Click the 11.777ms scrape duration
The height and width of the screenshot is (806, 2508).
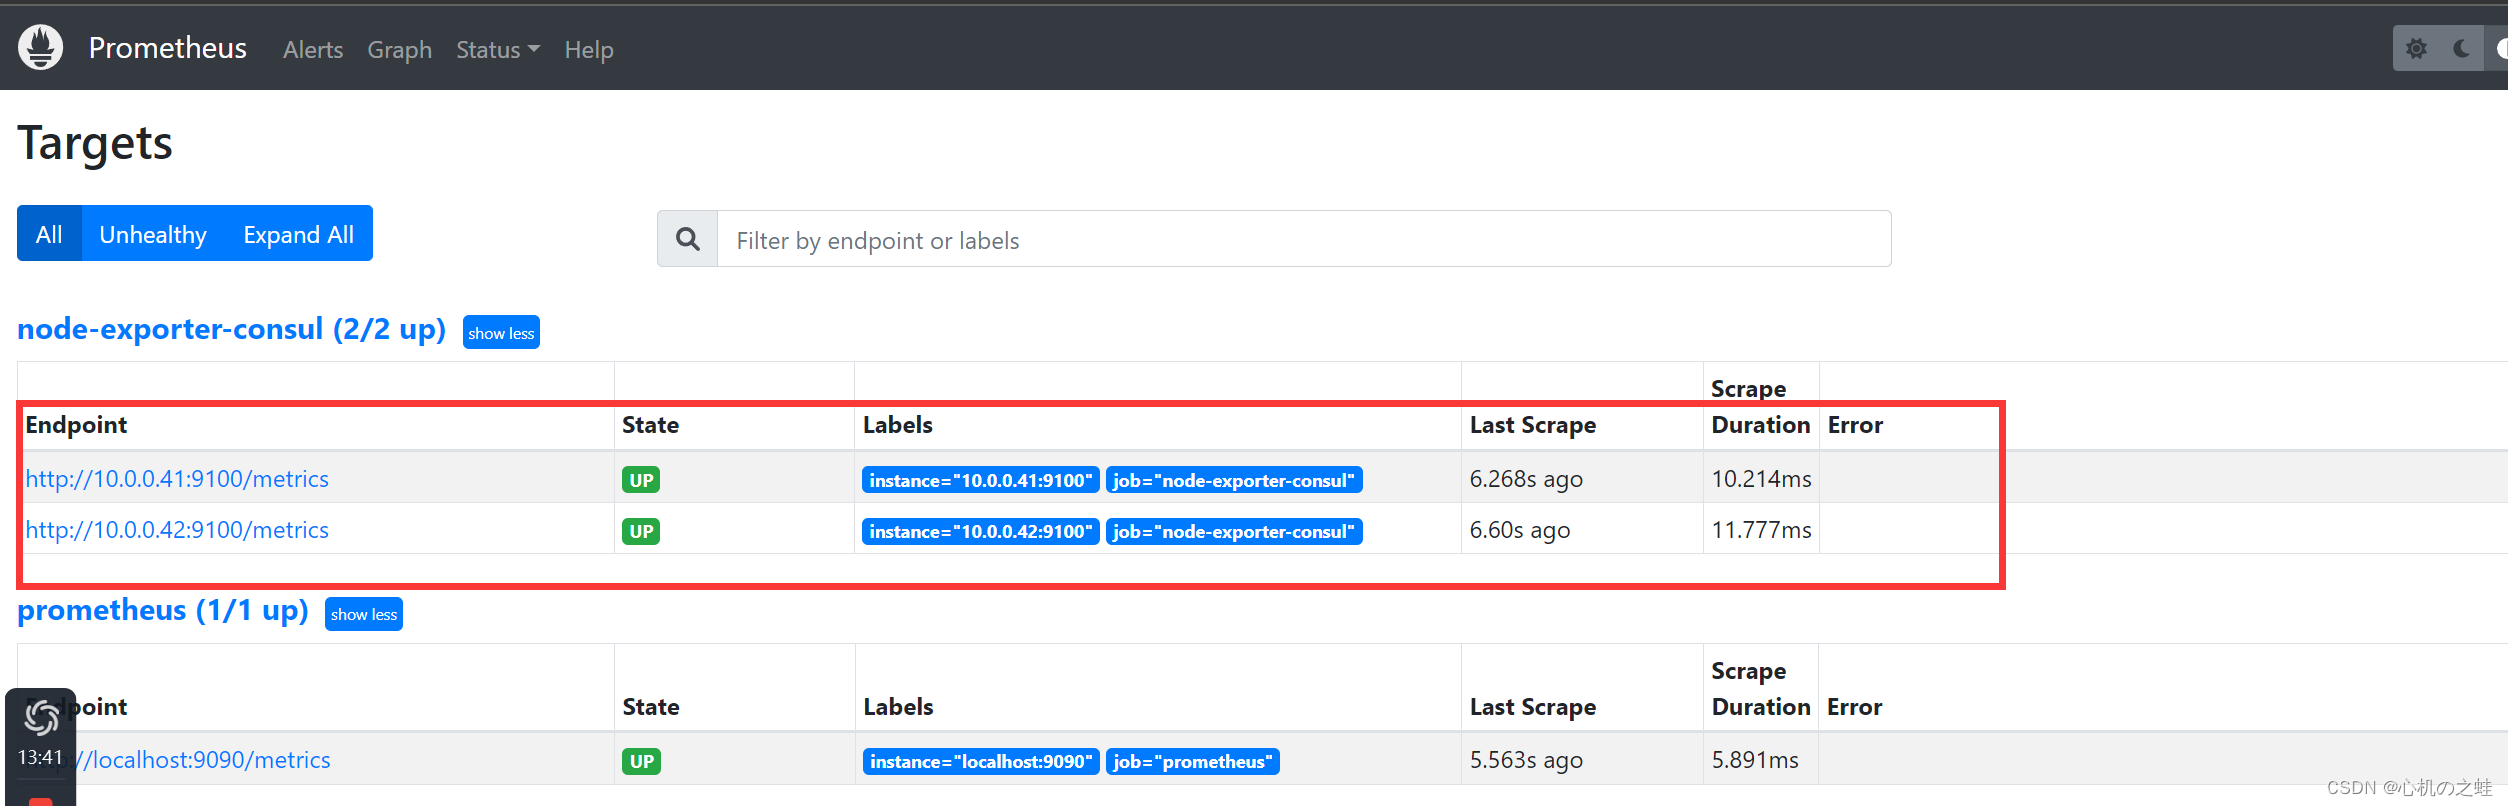coord(1761,530)
